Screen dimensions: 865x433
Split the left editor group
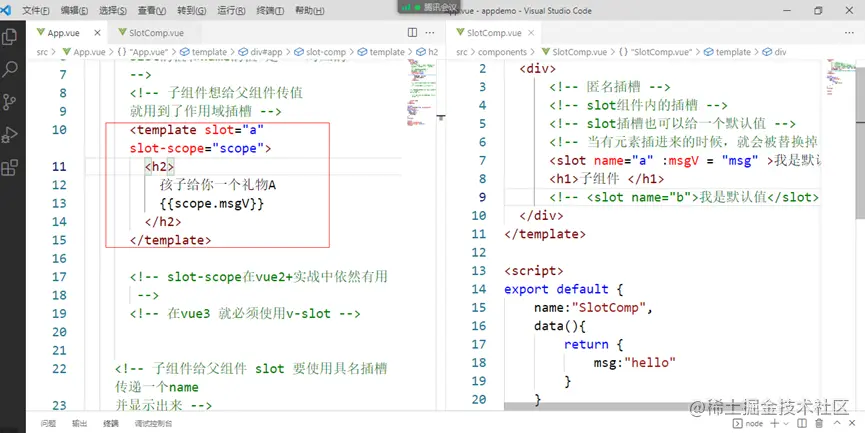pos(412,33)
